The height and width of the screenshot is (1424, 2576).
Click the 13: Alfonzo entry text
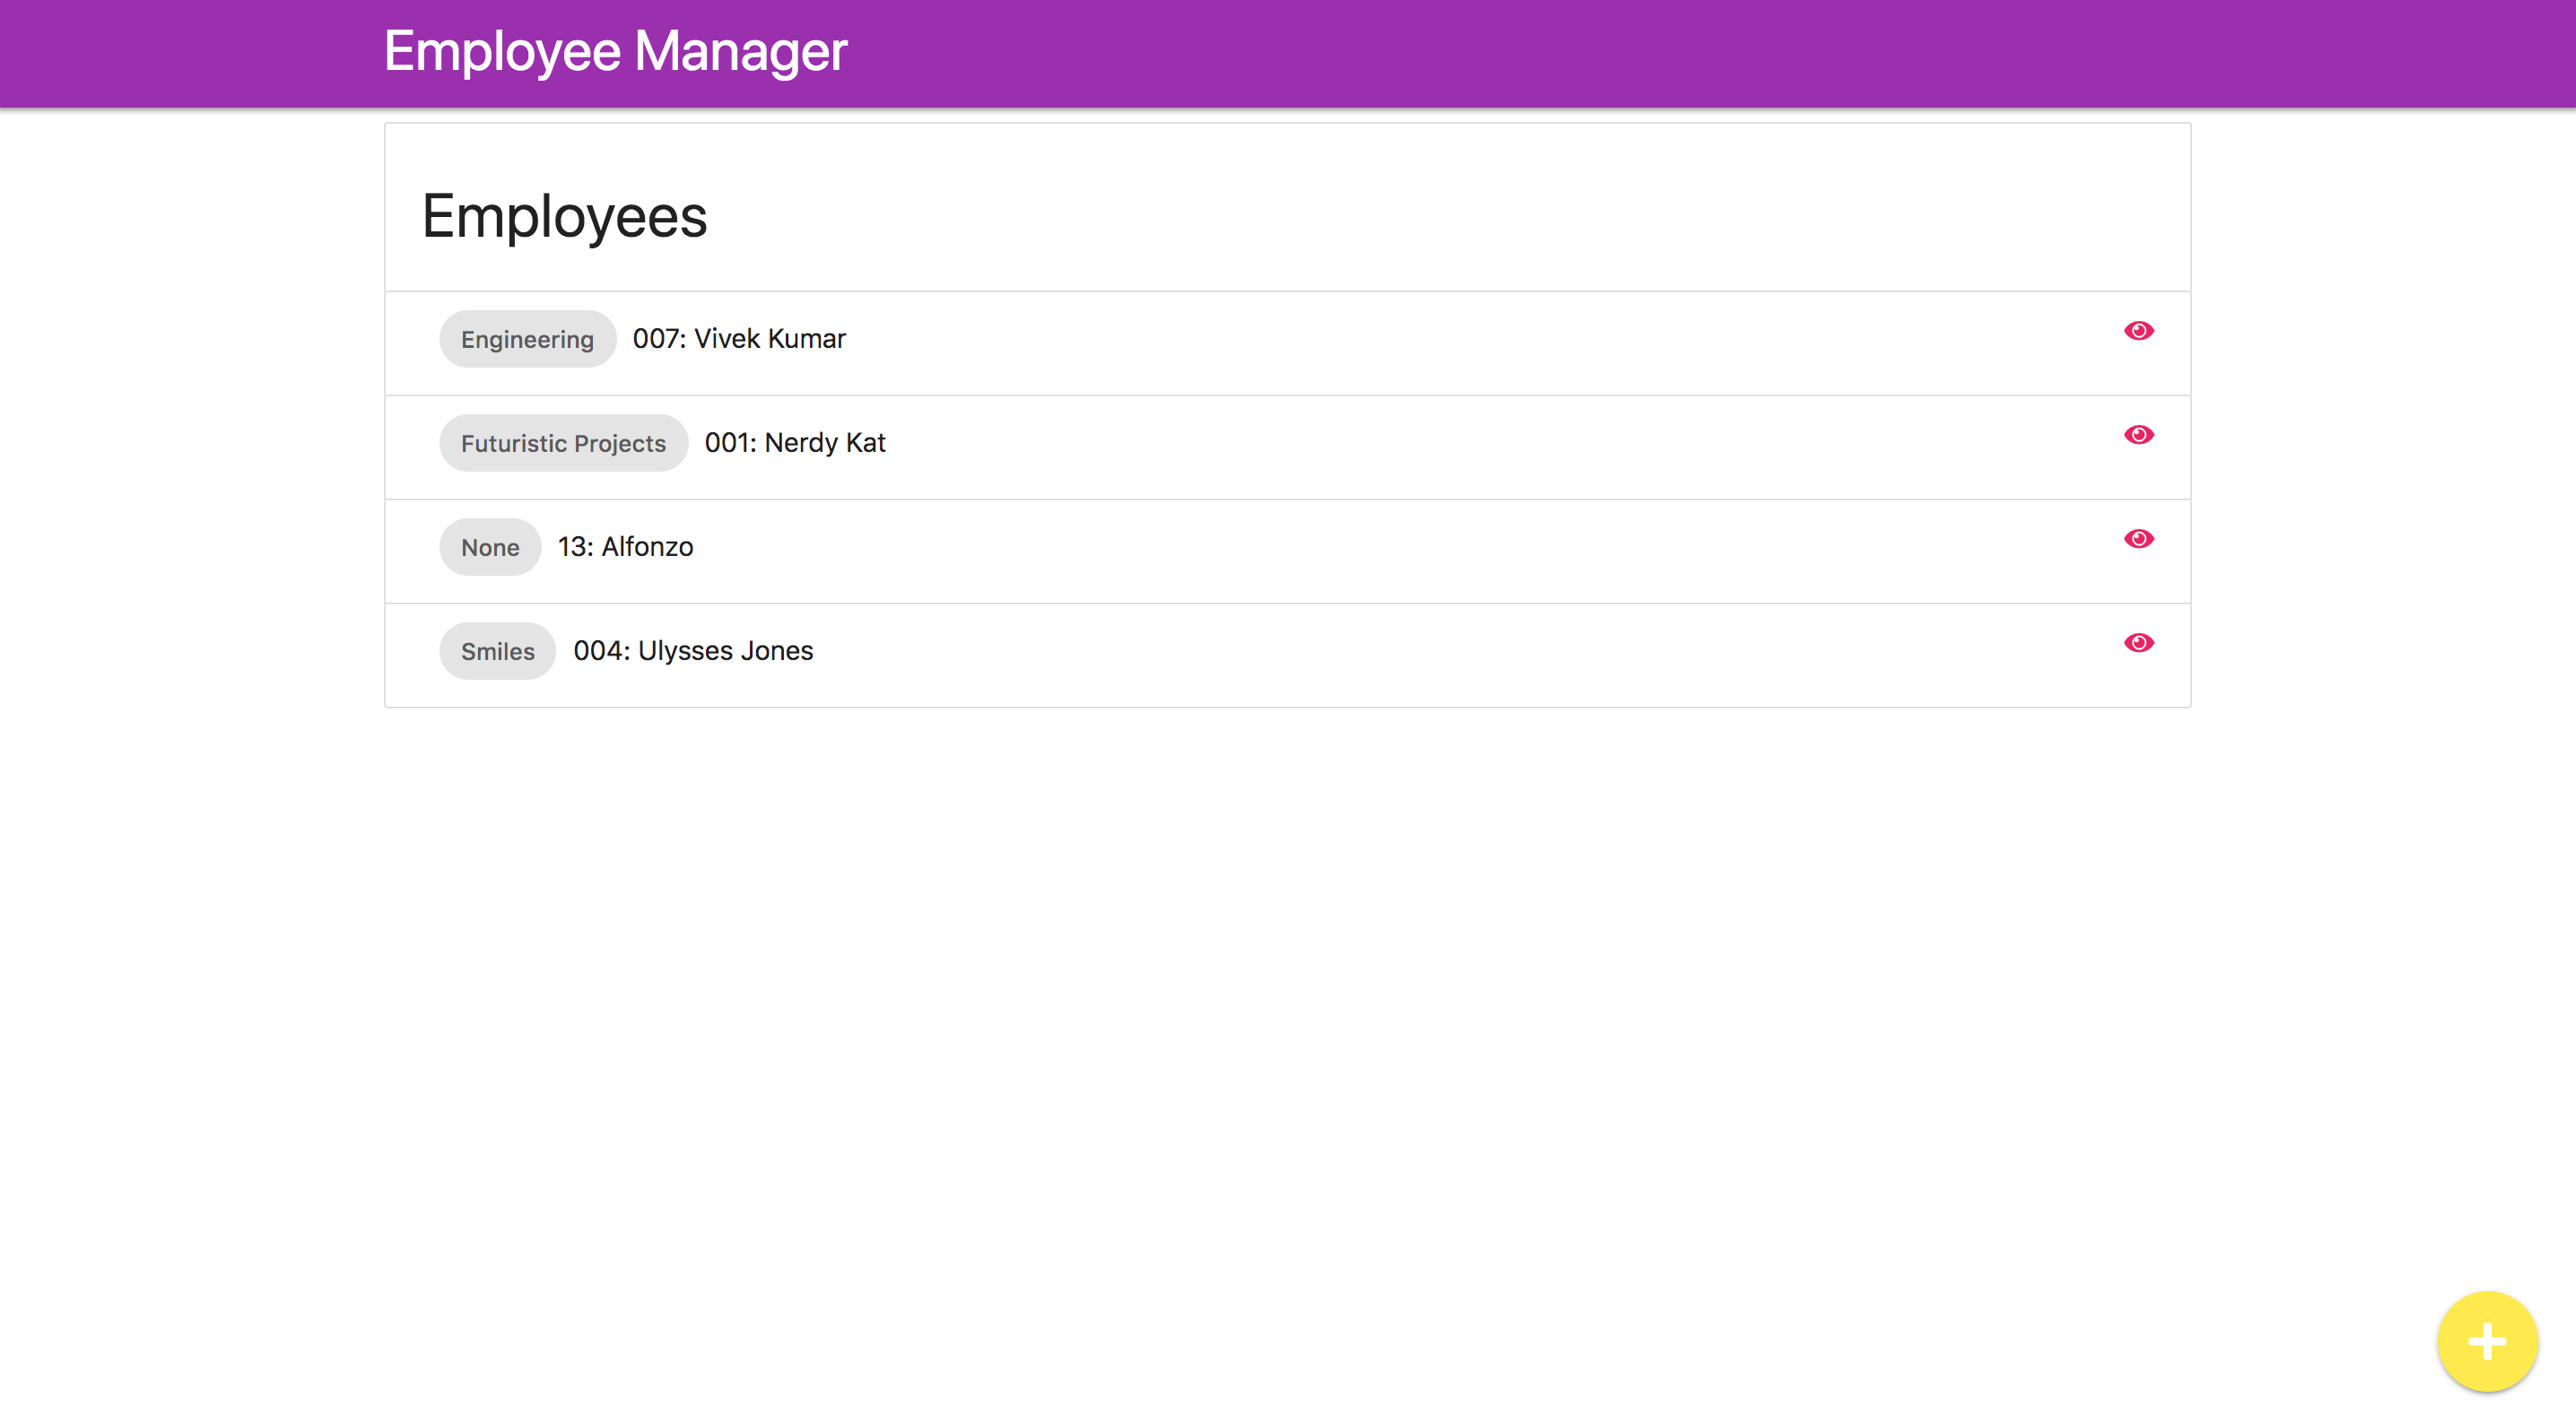click(x=625, y=547)
